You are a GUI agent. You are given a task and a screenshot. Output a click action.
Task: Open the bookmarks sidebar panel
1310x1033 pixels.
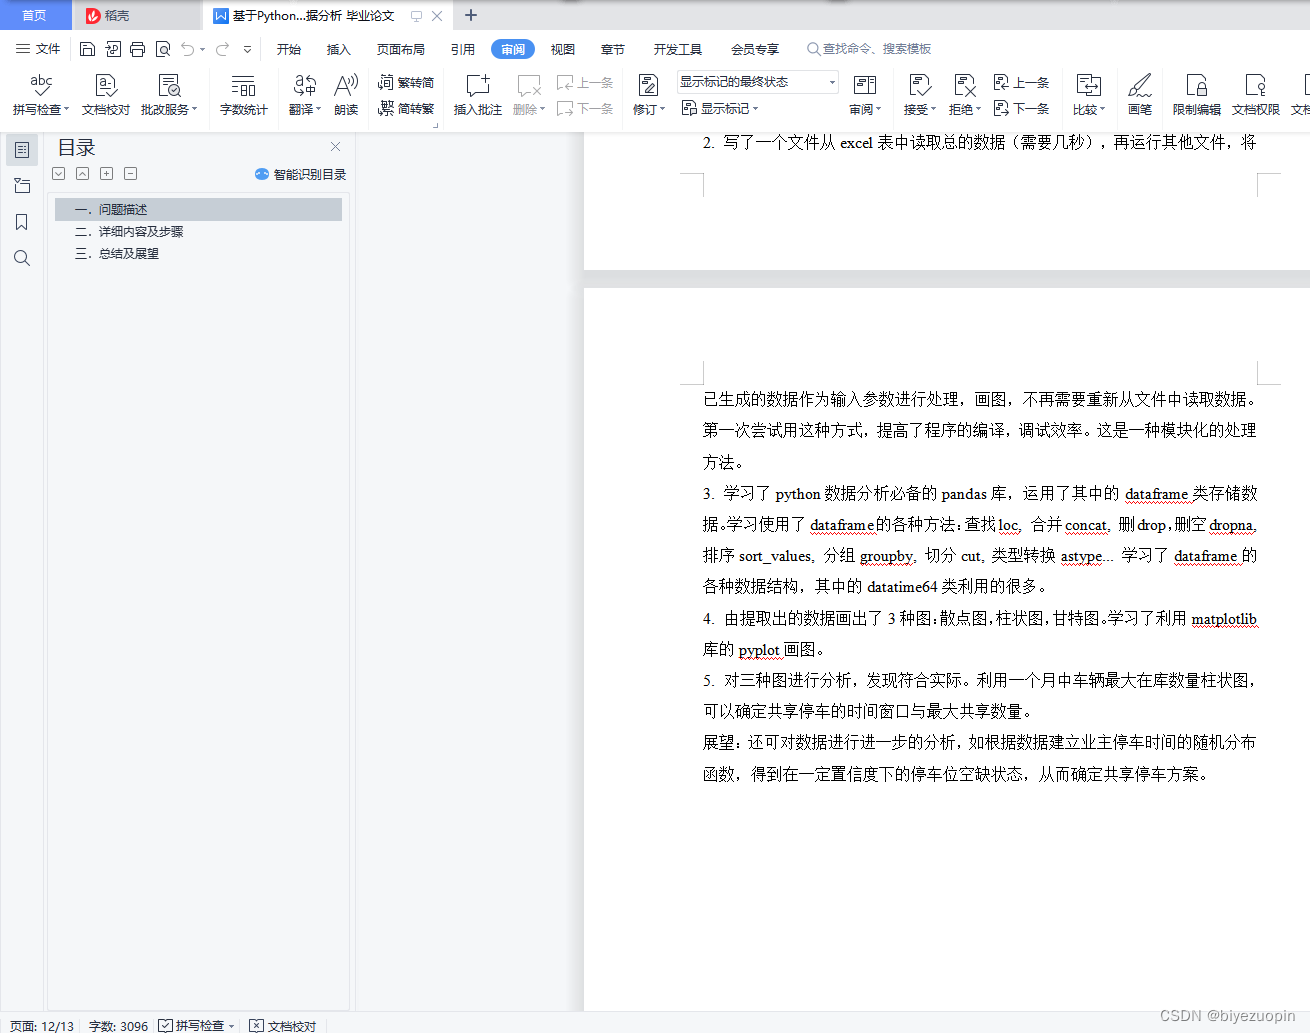[21, 221]
